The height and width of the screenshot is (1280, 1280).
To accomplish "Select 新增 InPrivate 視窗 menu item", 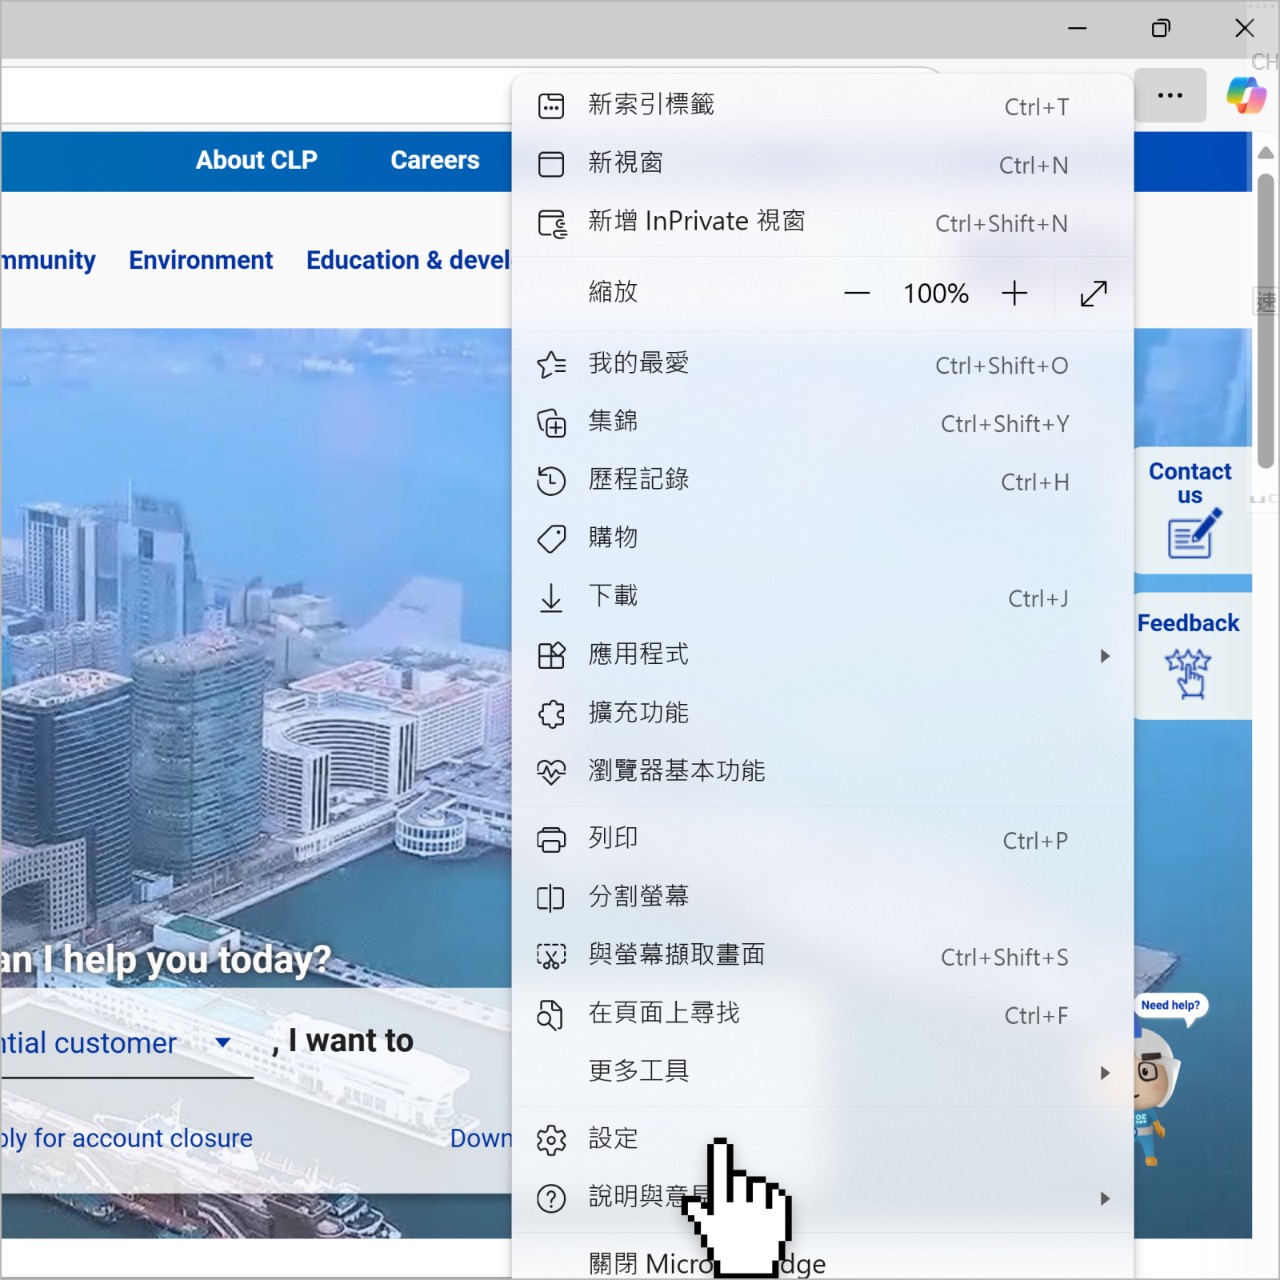I will [822, 222].
